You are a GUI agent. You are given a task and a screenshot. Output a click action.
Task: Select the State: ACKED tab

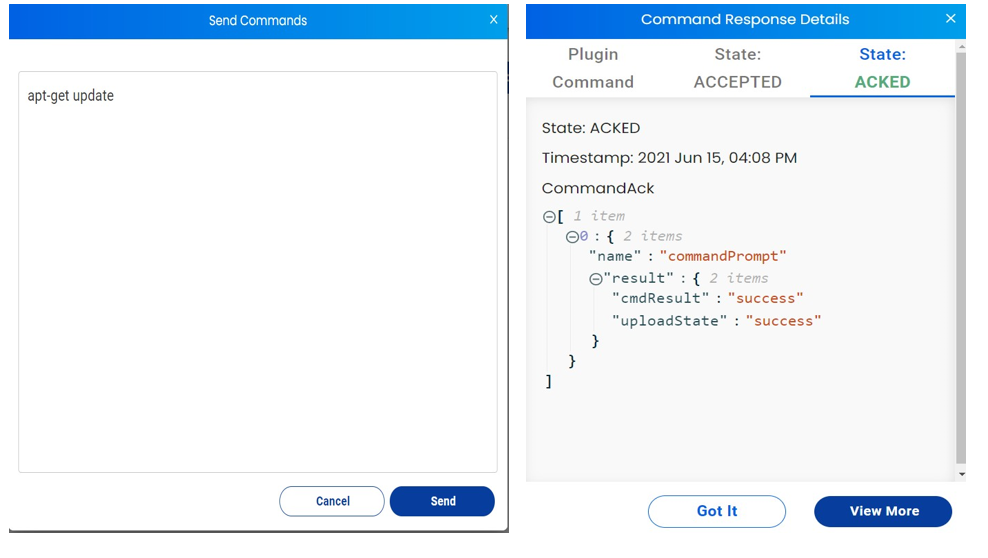pos(882,68)
